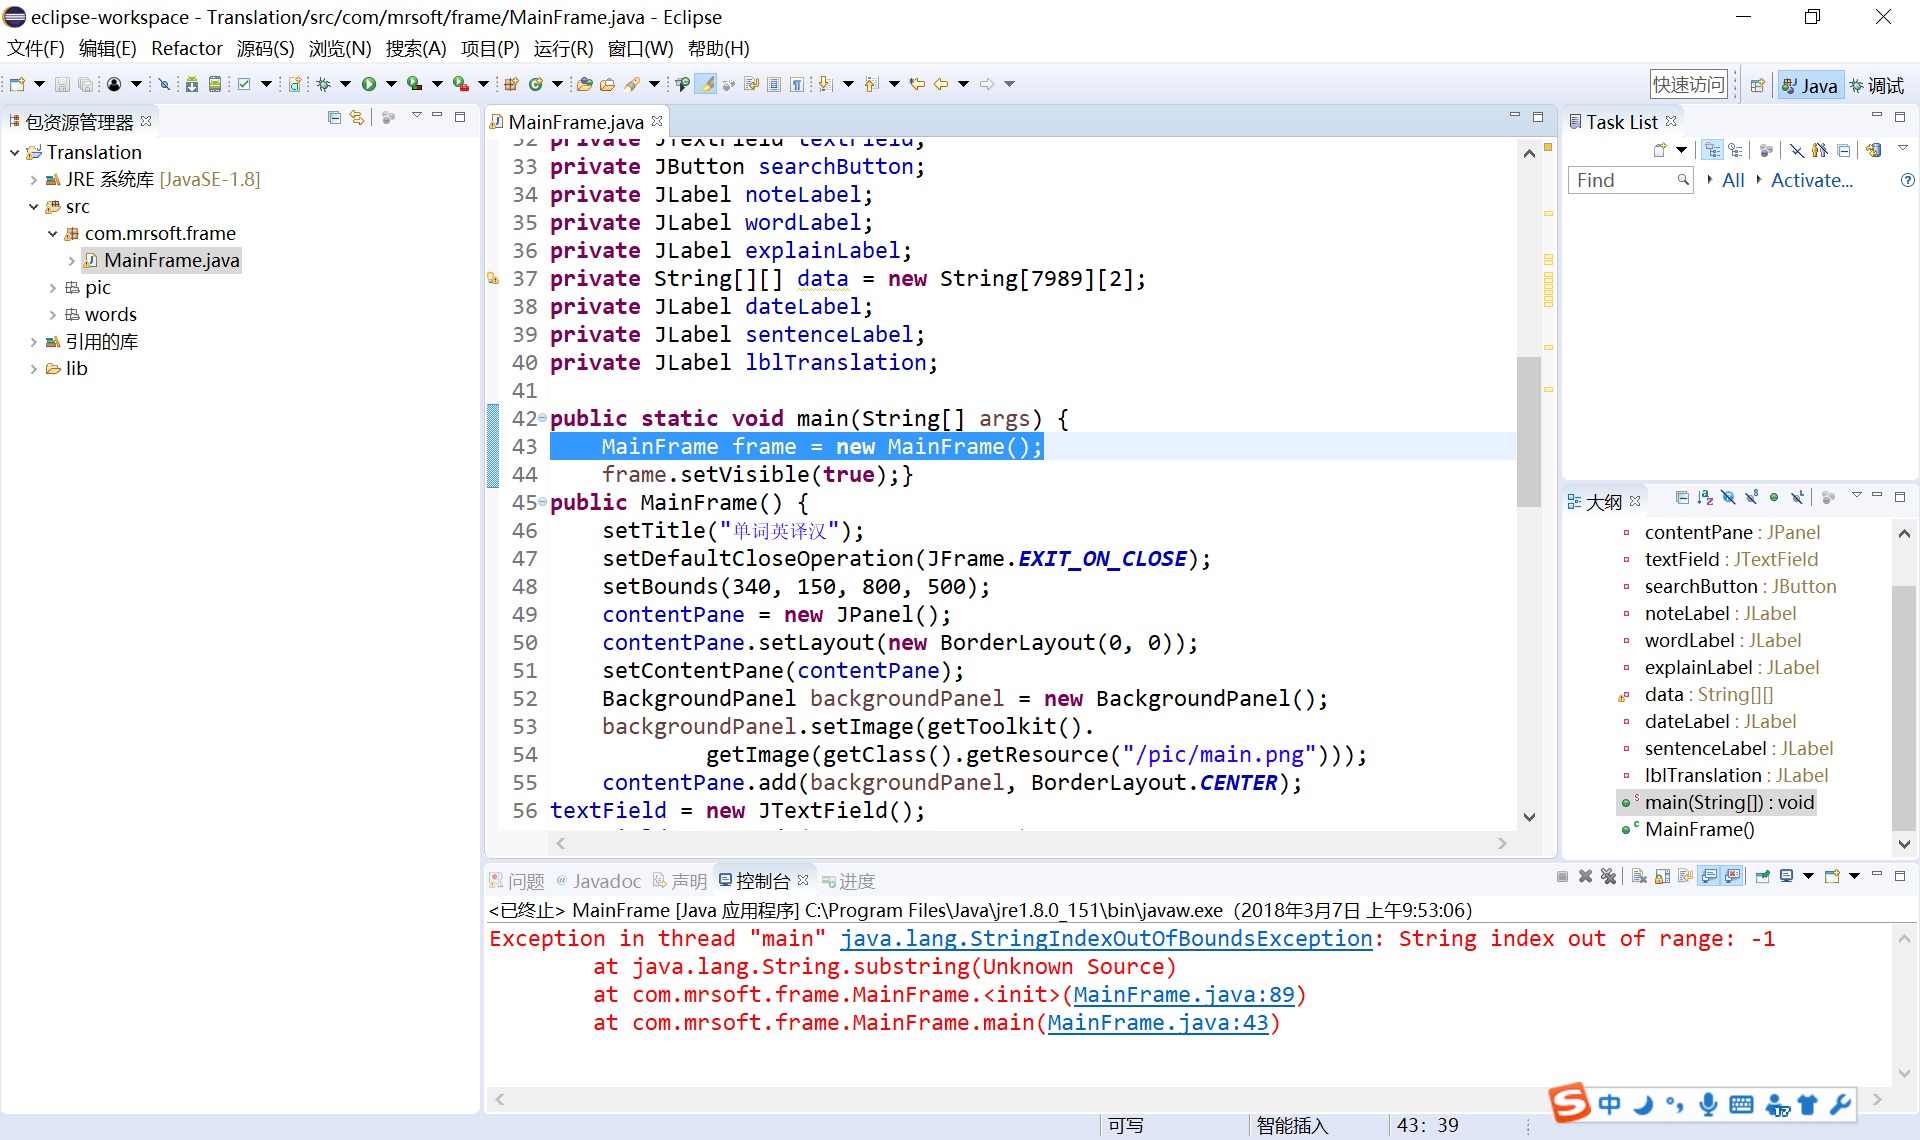Click the Next Annotation toolbar icon

[825, 84]
